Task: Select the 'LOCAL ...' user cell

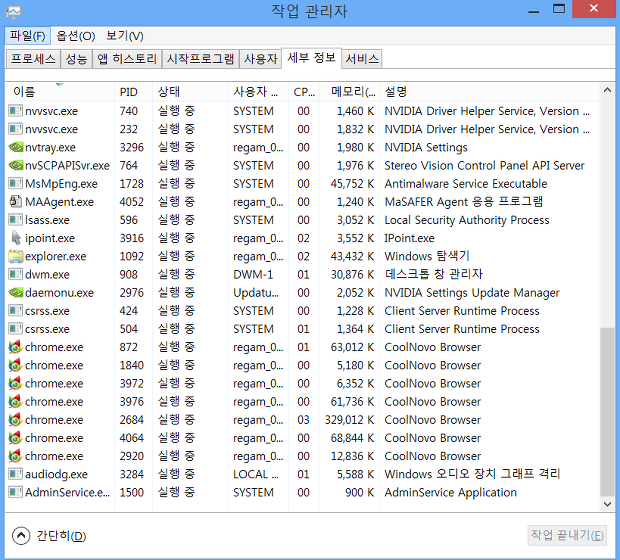Action: point(256,474)
